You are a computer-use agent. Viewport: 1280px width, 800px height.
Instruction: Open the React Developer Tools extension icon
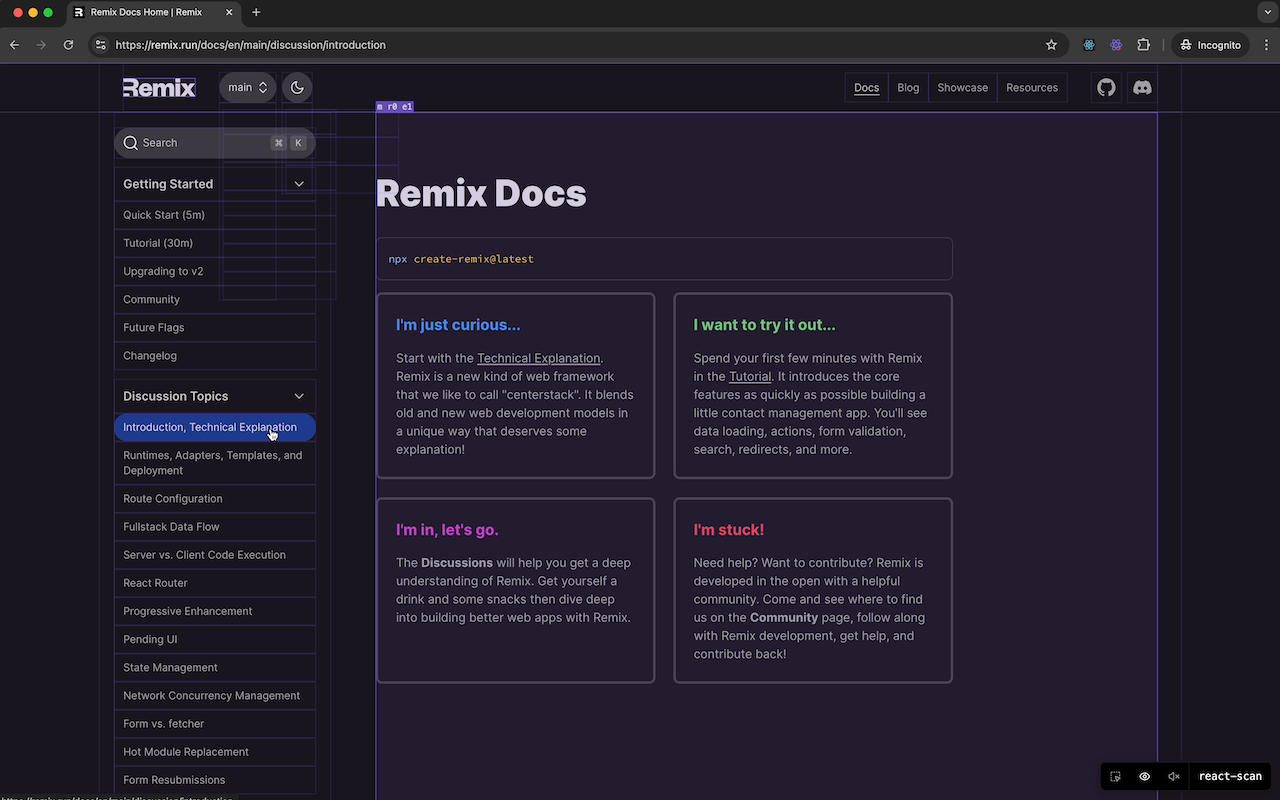point(1089,45)
